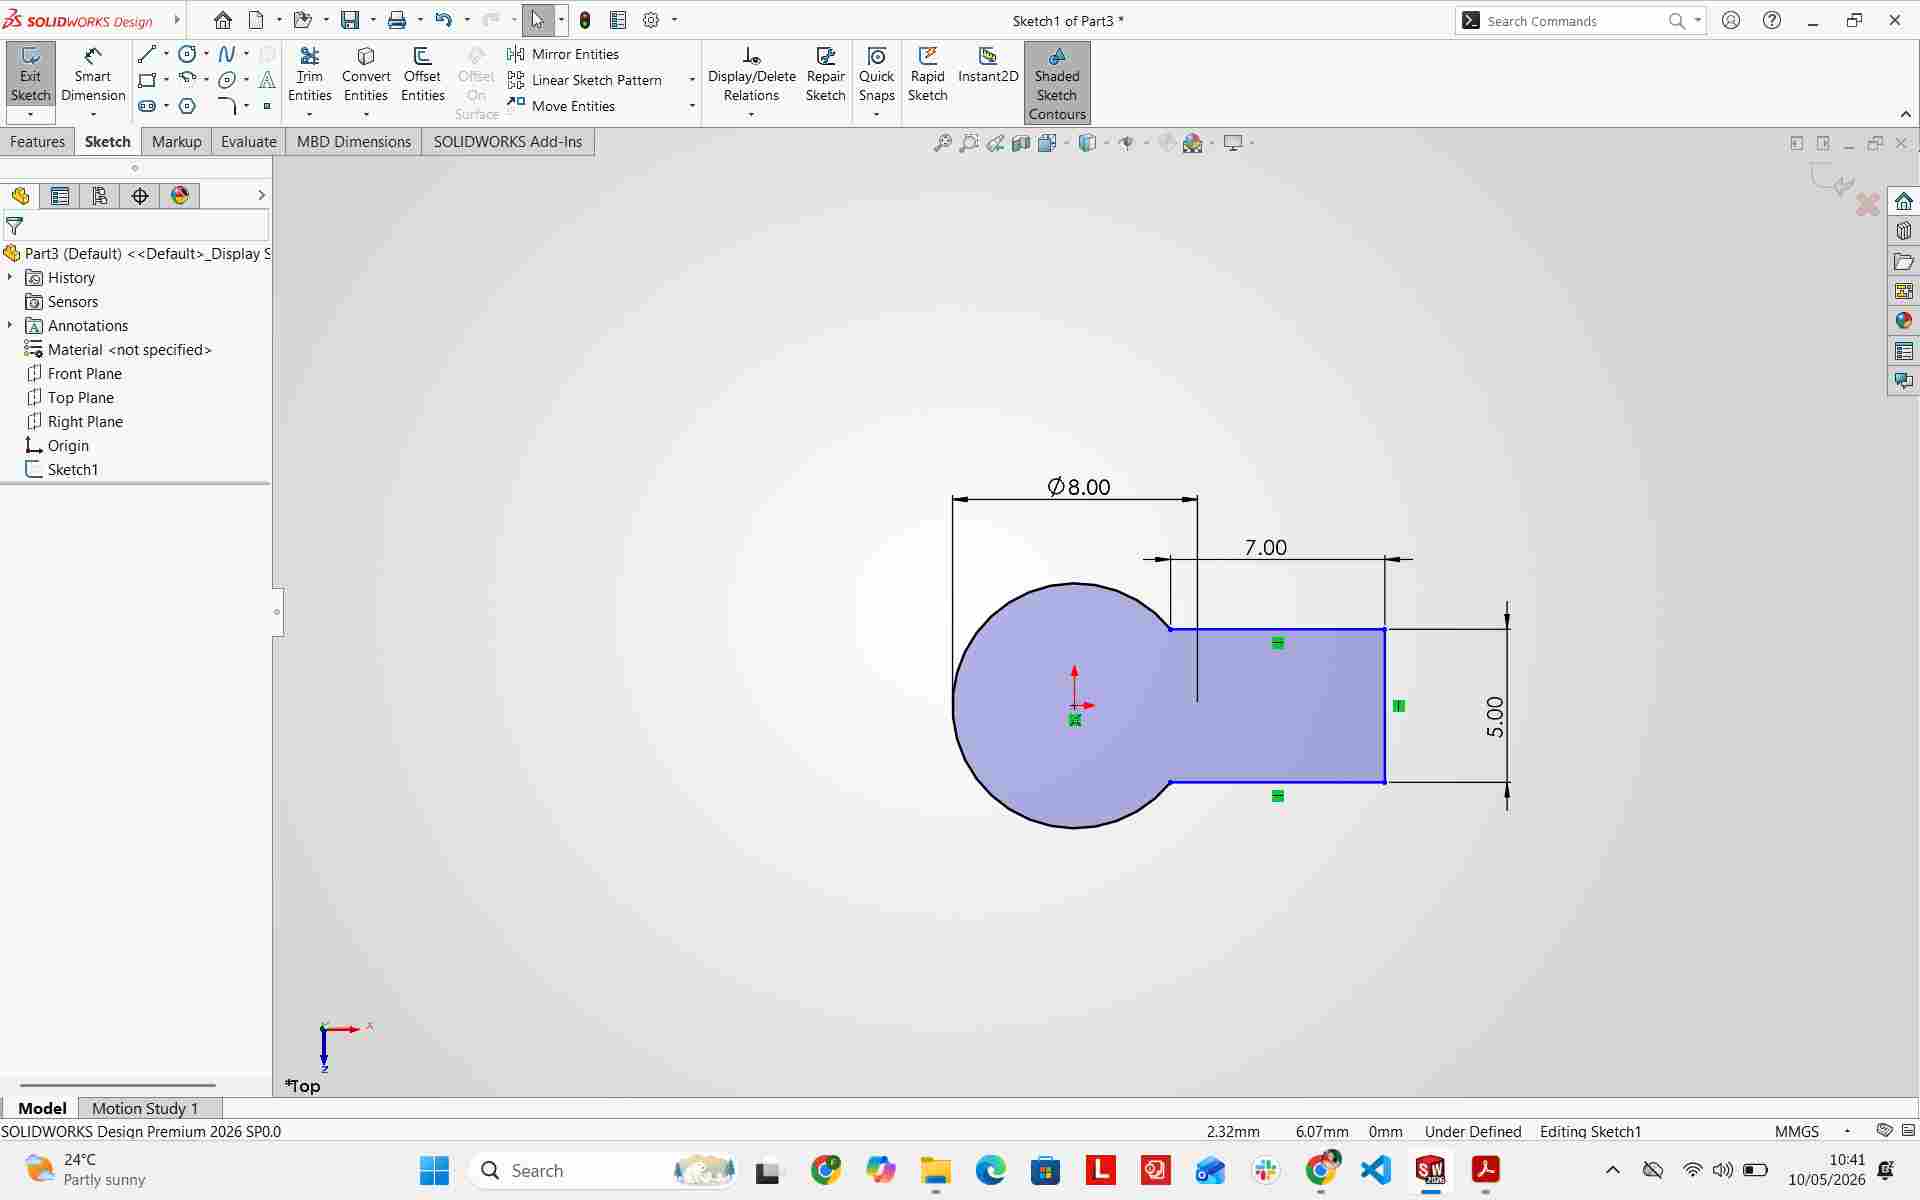Click the Section View icon
The height and width of the screenshot is (1200, 1920).
coord(1021,143)
